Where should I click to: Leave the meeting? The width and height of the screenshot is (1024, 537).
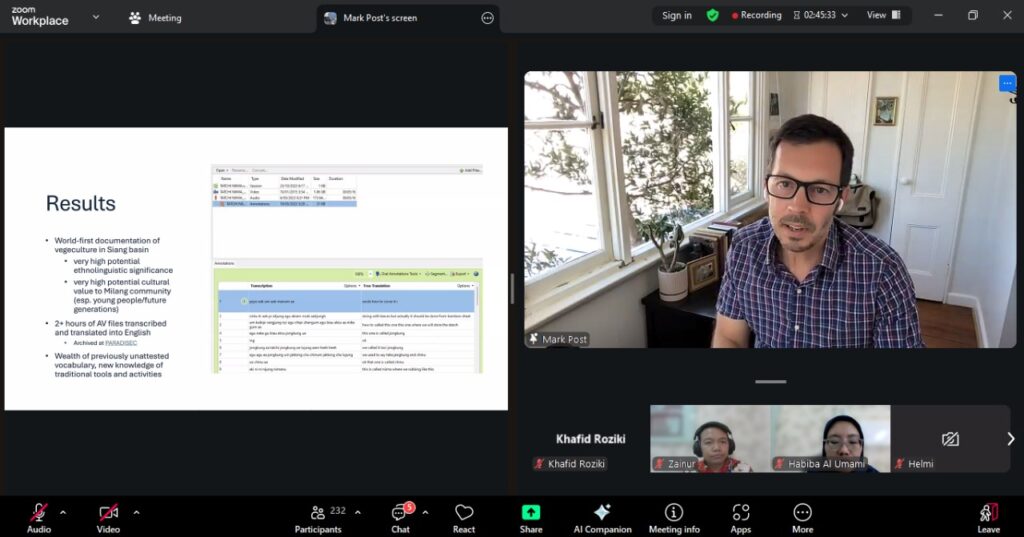pos(988,516)
